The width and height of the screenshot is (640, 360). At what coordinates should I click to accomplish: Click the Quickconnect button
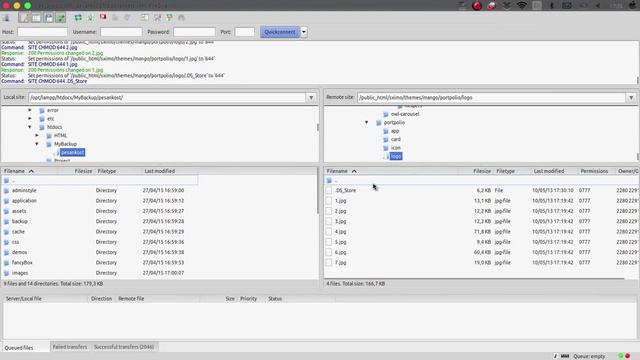(280, 32)
